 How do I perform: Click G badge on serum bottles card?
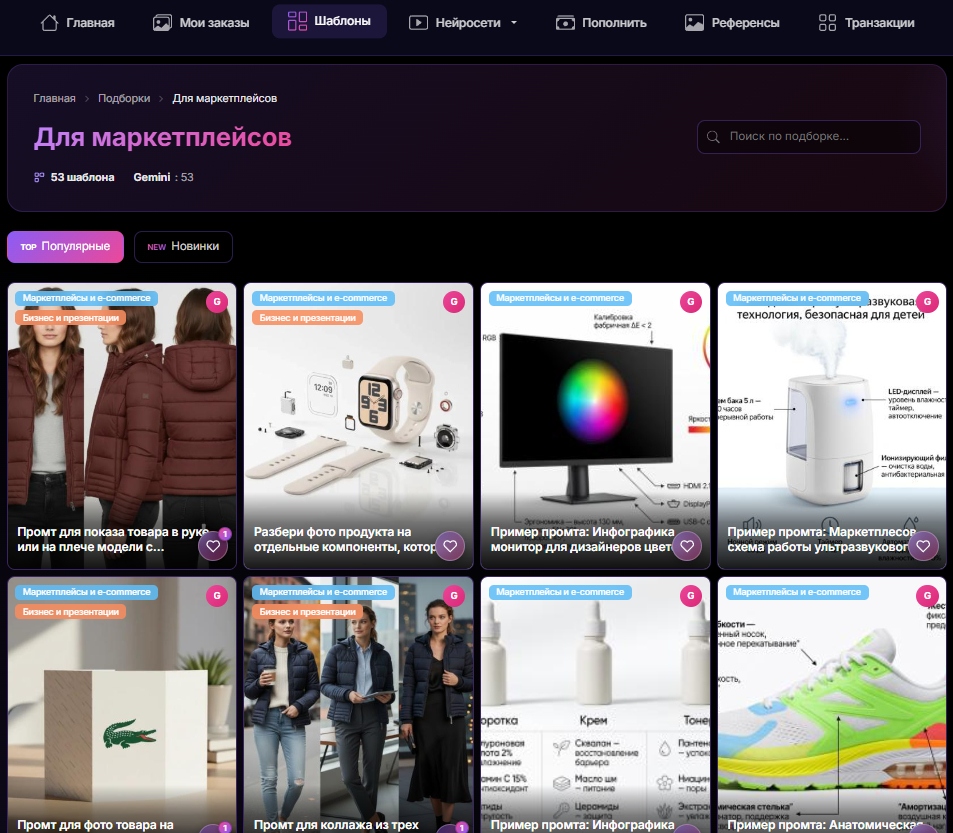coord(690,595)
